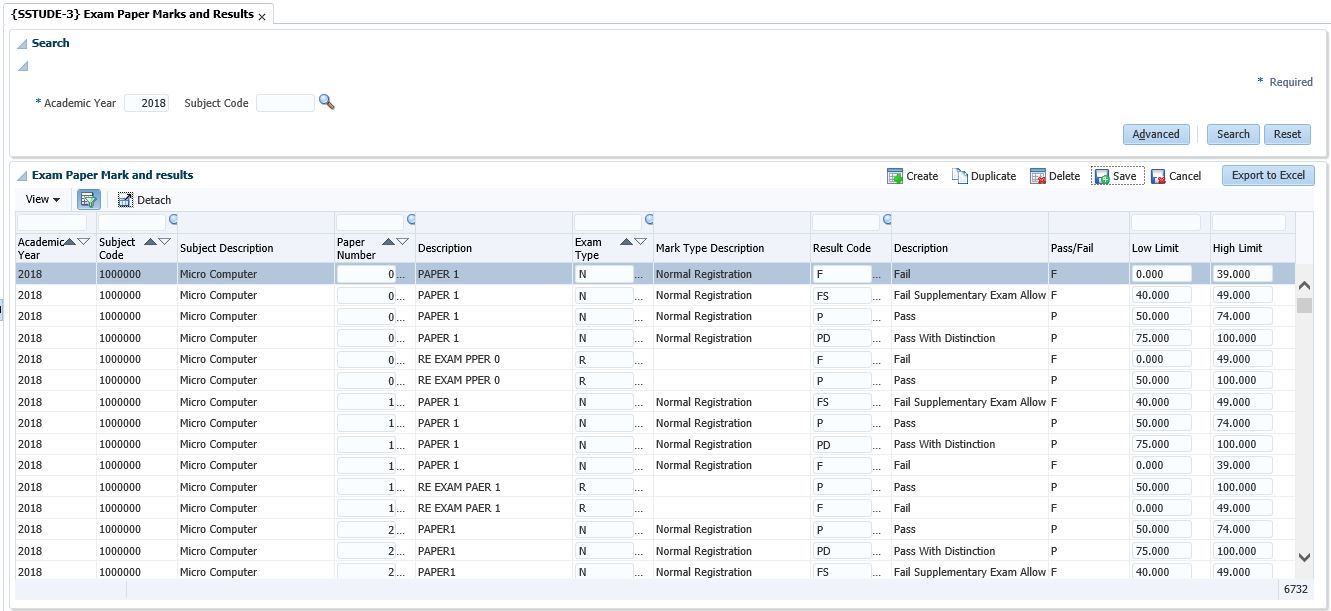1331x611 pixels.
Task: Open the View dropdown menu
Action: pos(43,200)
